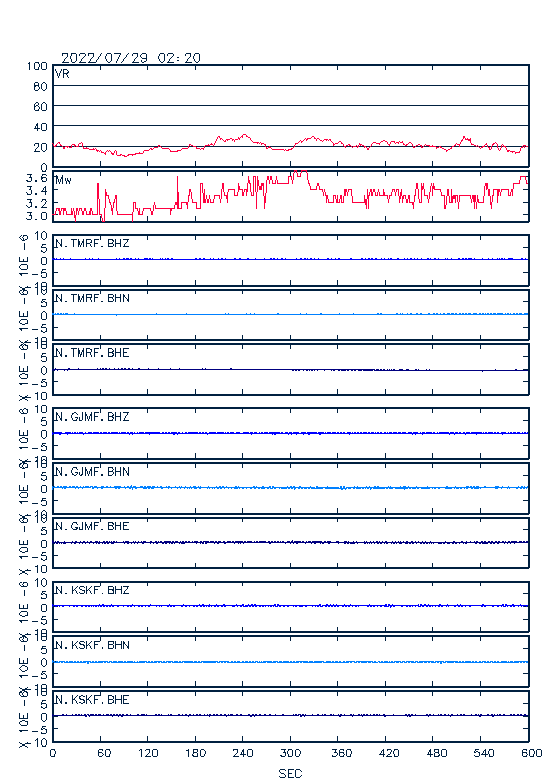Click the 3.6 value on the Mw axis
This screenshot has width=554, height=781.
37,178
